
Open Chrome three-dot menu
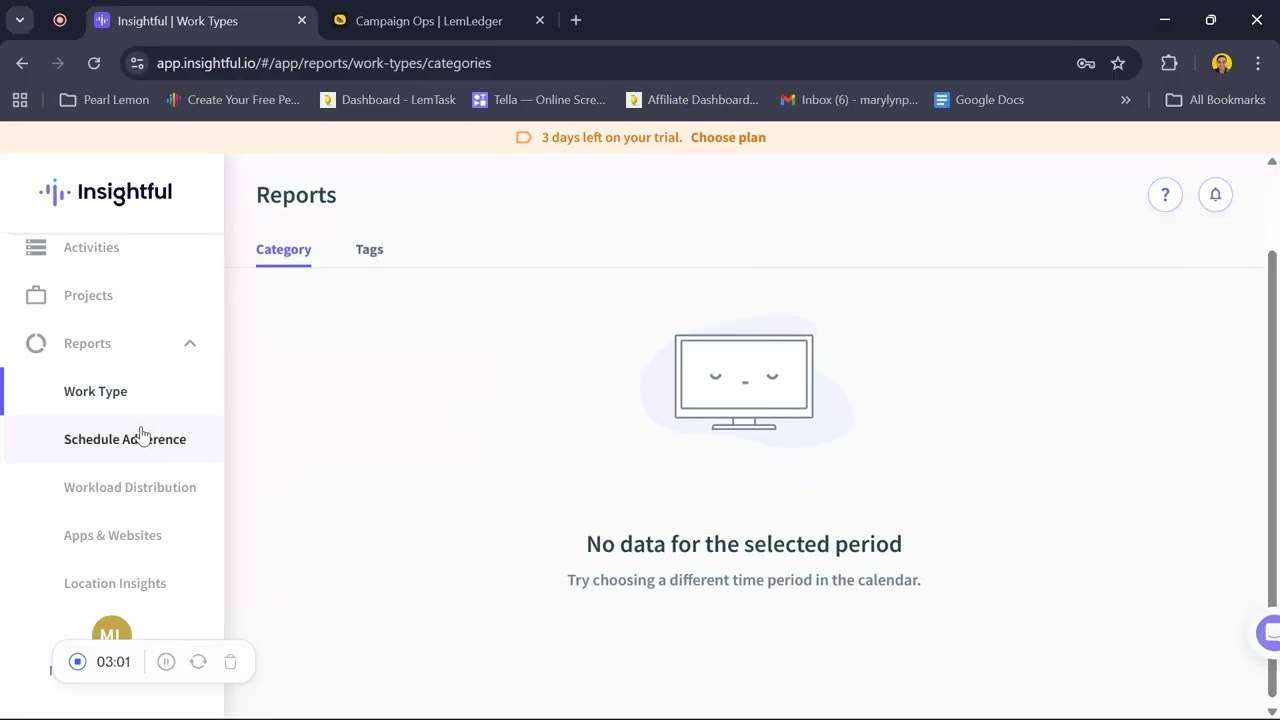(x=1258, y=63)
